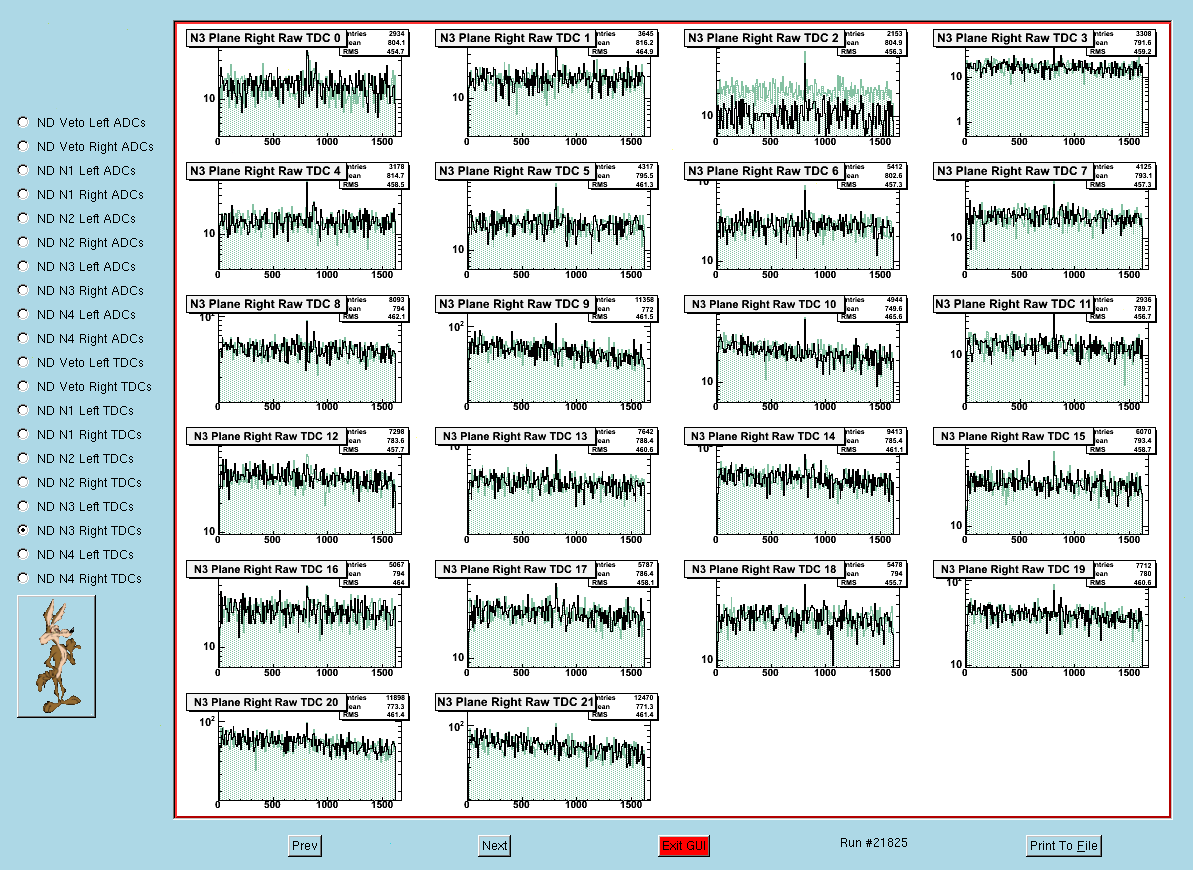Image resolution: width=1193 pixels, height=870 pixels.
Task: Click Print To File button
Action: [1064, 846]
